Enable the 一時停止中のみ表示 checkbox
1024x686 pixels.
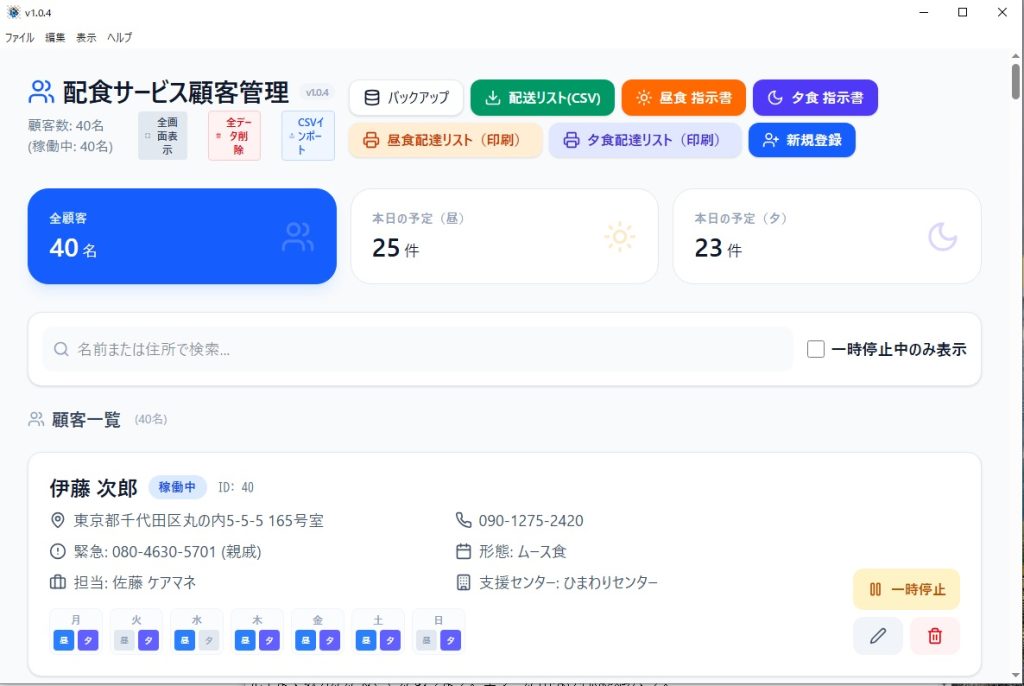tap(816, 349)
